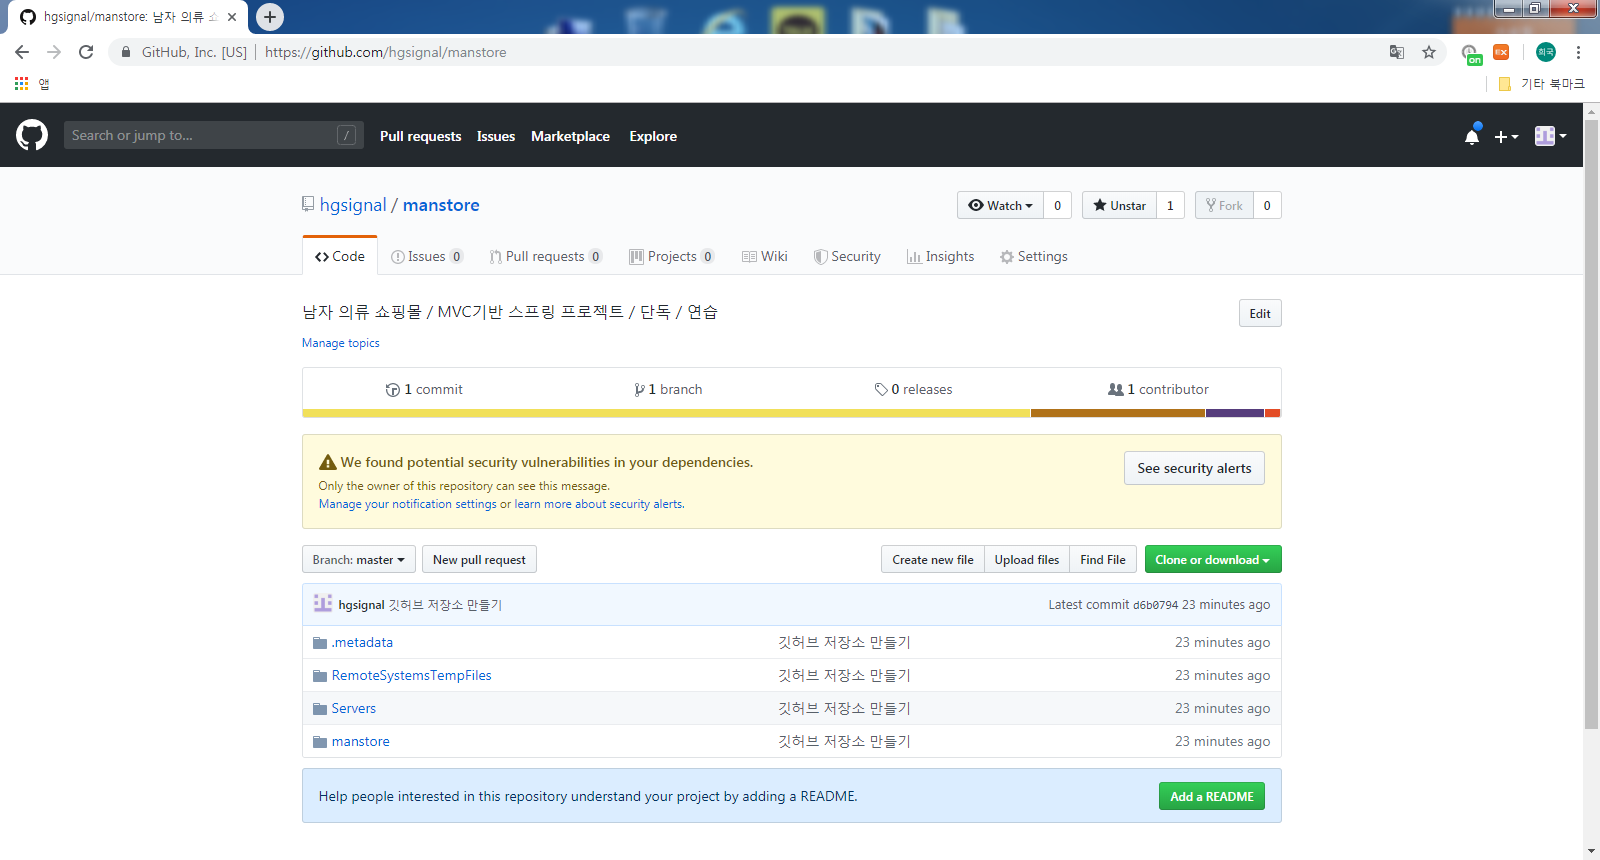Open the RemoteSystemsTempFiles folder
1600x860 pixels.
[412, 676]
